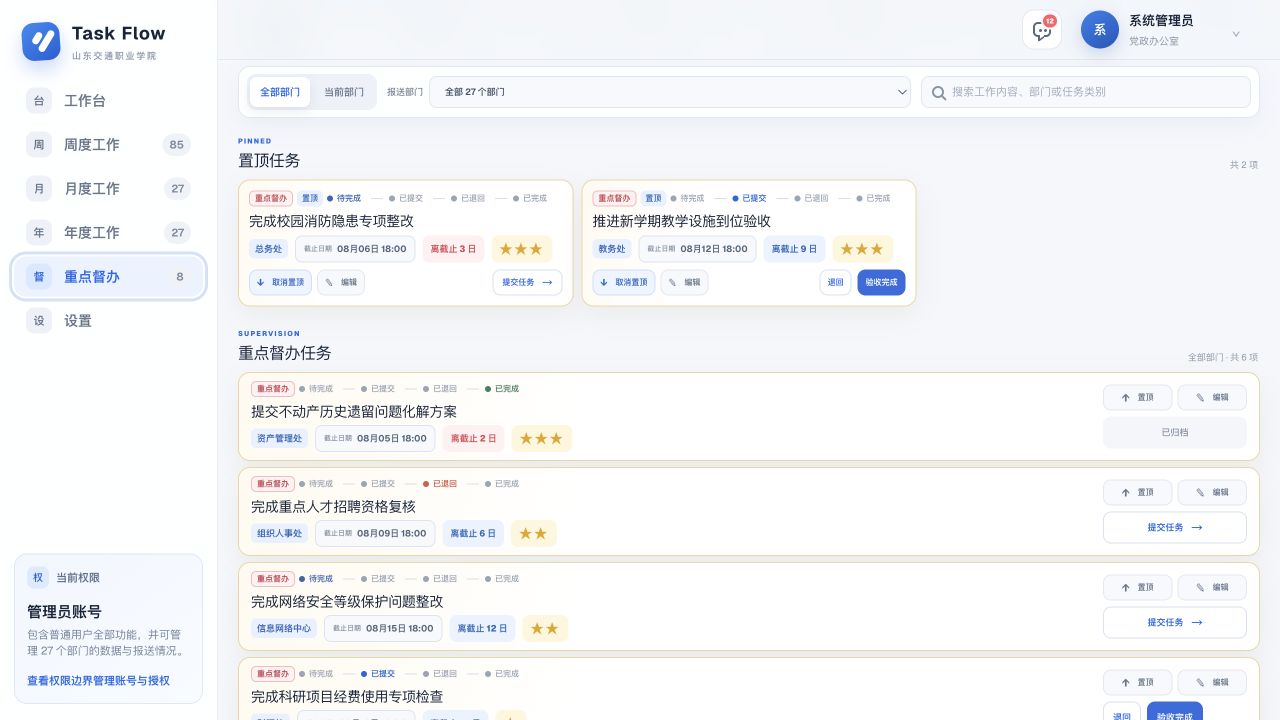Edit the 不动产历史遗留问题 task

click(x=1212, y=398)
